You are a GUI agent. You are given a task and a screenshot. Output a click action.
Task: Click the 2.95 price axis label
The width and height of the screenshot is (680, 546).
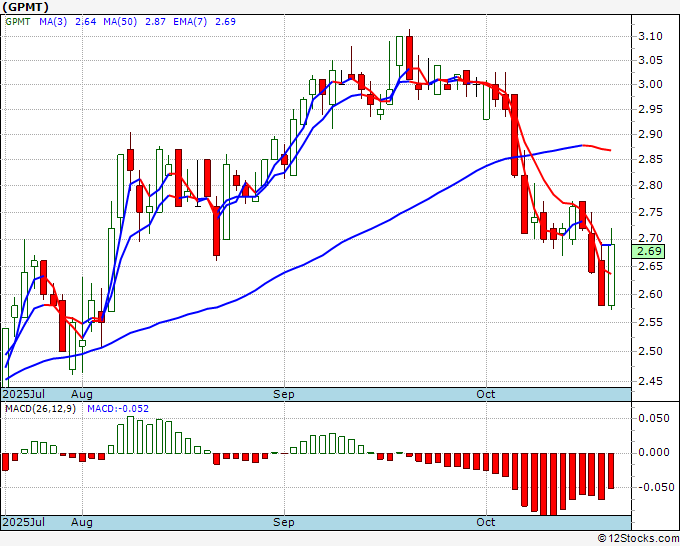pos(651,109)
